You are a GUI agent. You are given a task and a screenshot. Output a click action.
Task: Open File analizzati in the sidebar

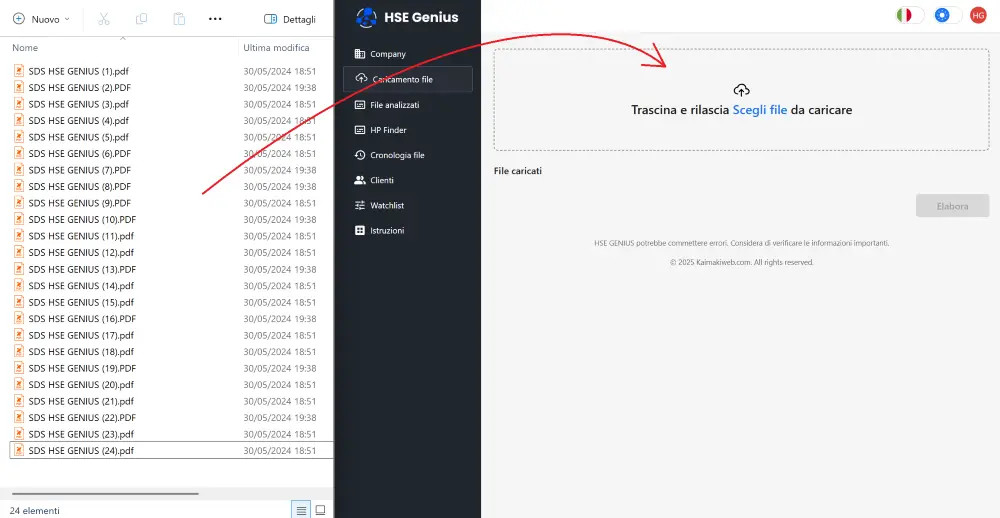click(x=394, y=105)
